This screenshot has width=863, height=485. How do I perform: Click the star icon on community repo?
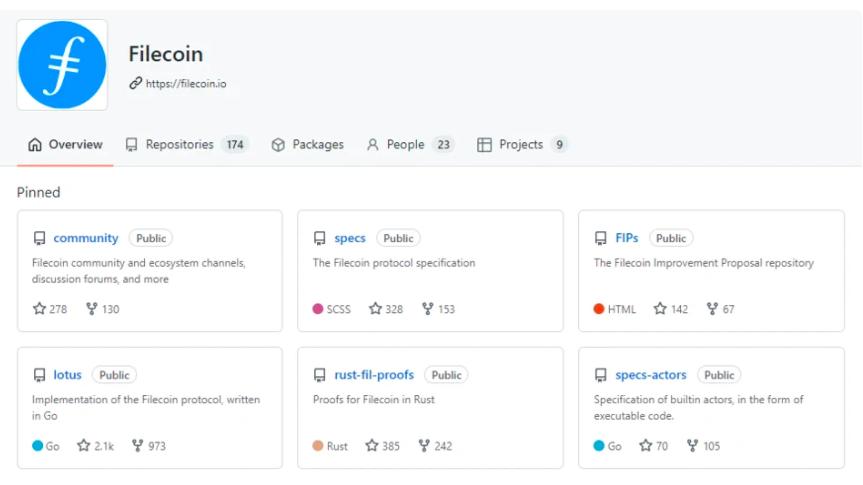[40, 309]
